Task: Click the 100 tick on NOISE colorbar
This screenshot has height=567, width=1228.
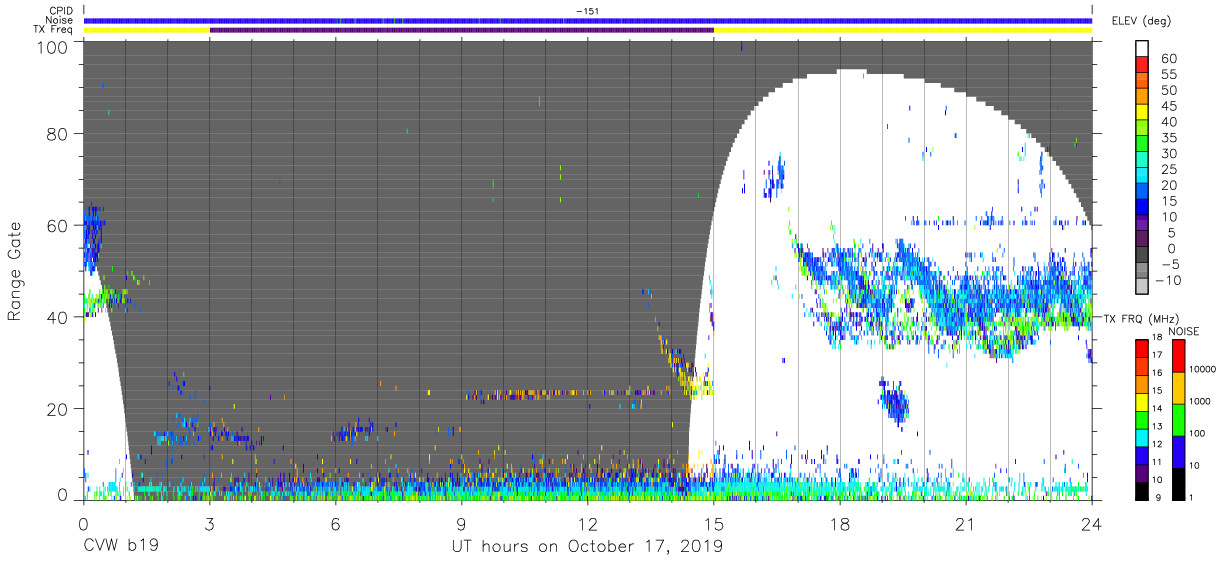Action: 1196,433
